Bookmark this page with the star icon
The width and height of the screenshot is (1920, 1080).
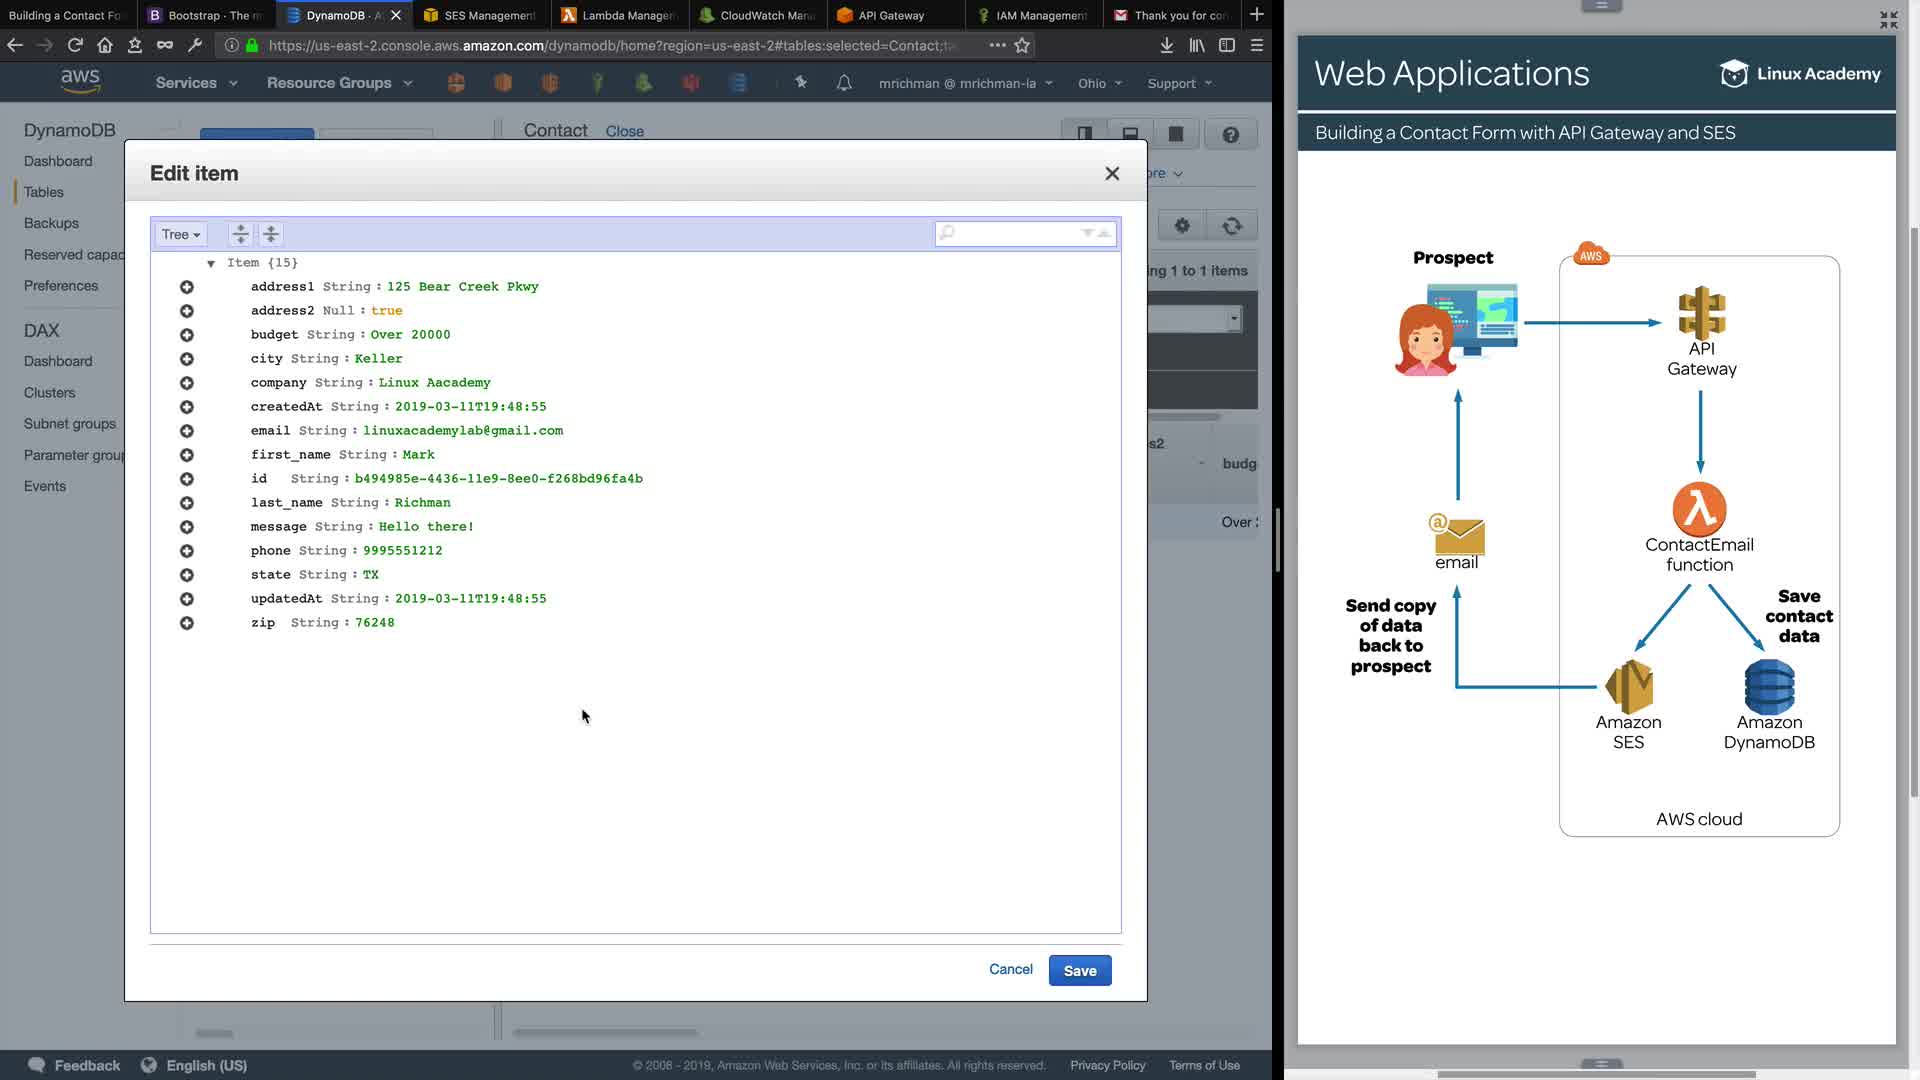1022,45
